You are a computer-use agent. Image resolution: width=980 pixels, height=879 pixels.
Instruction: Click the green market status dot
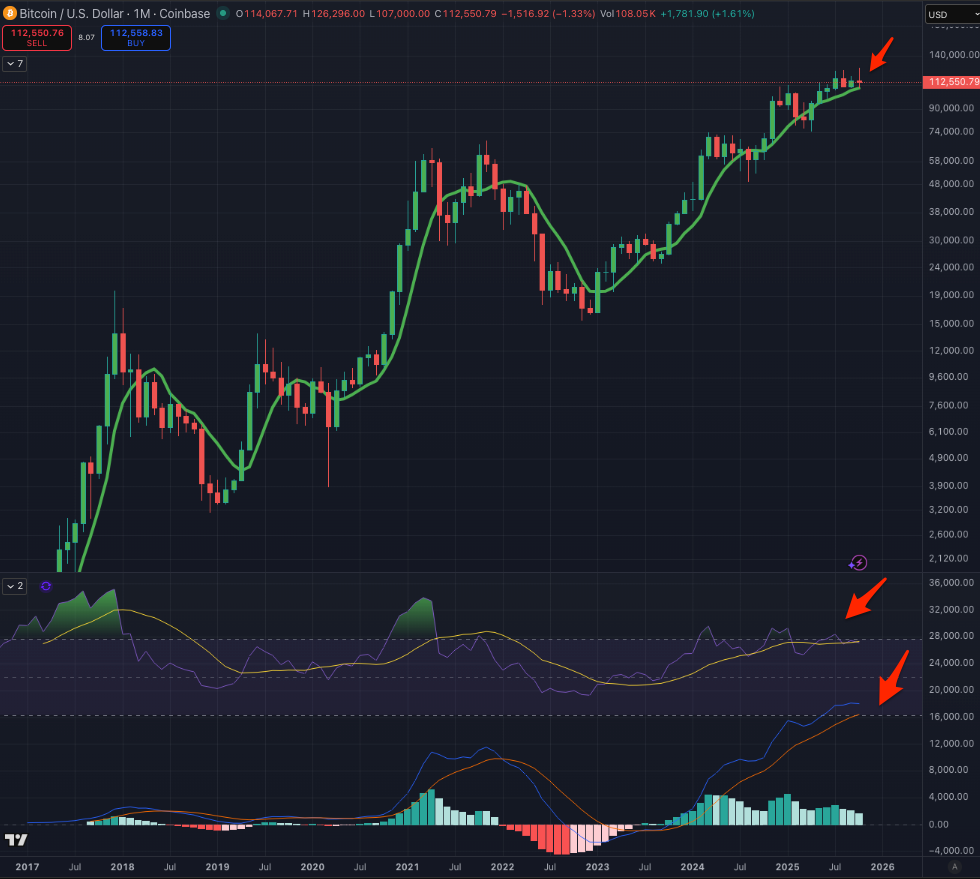(x=222, y=13)
